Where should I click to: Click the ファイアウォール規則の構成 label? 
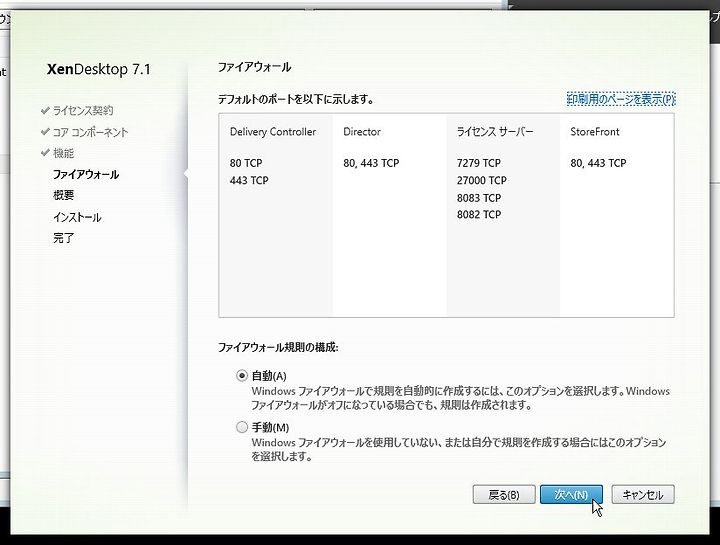point(278,348)
